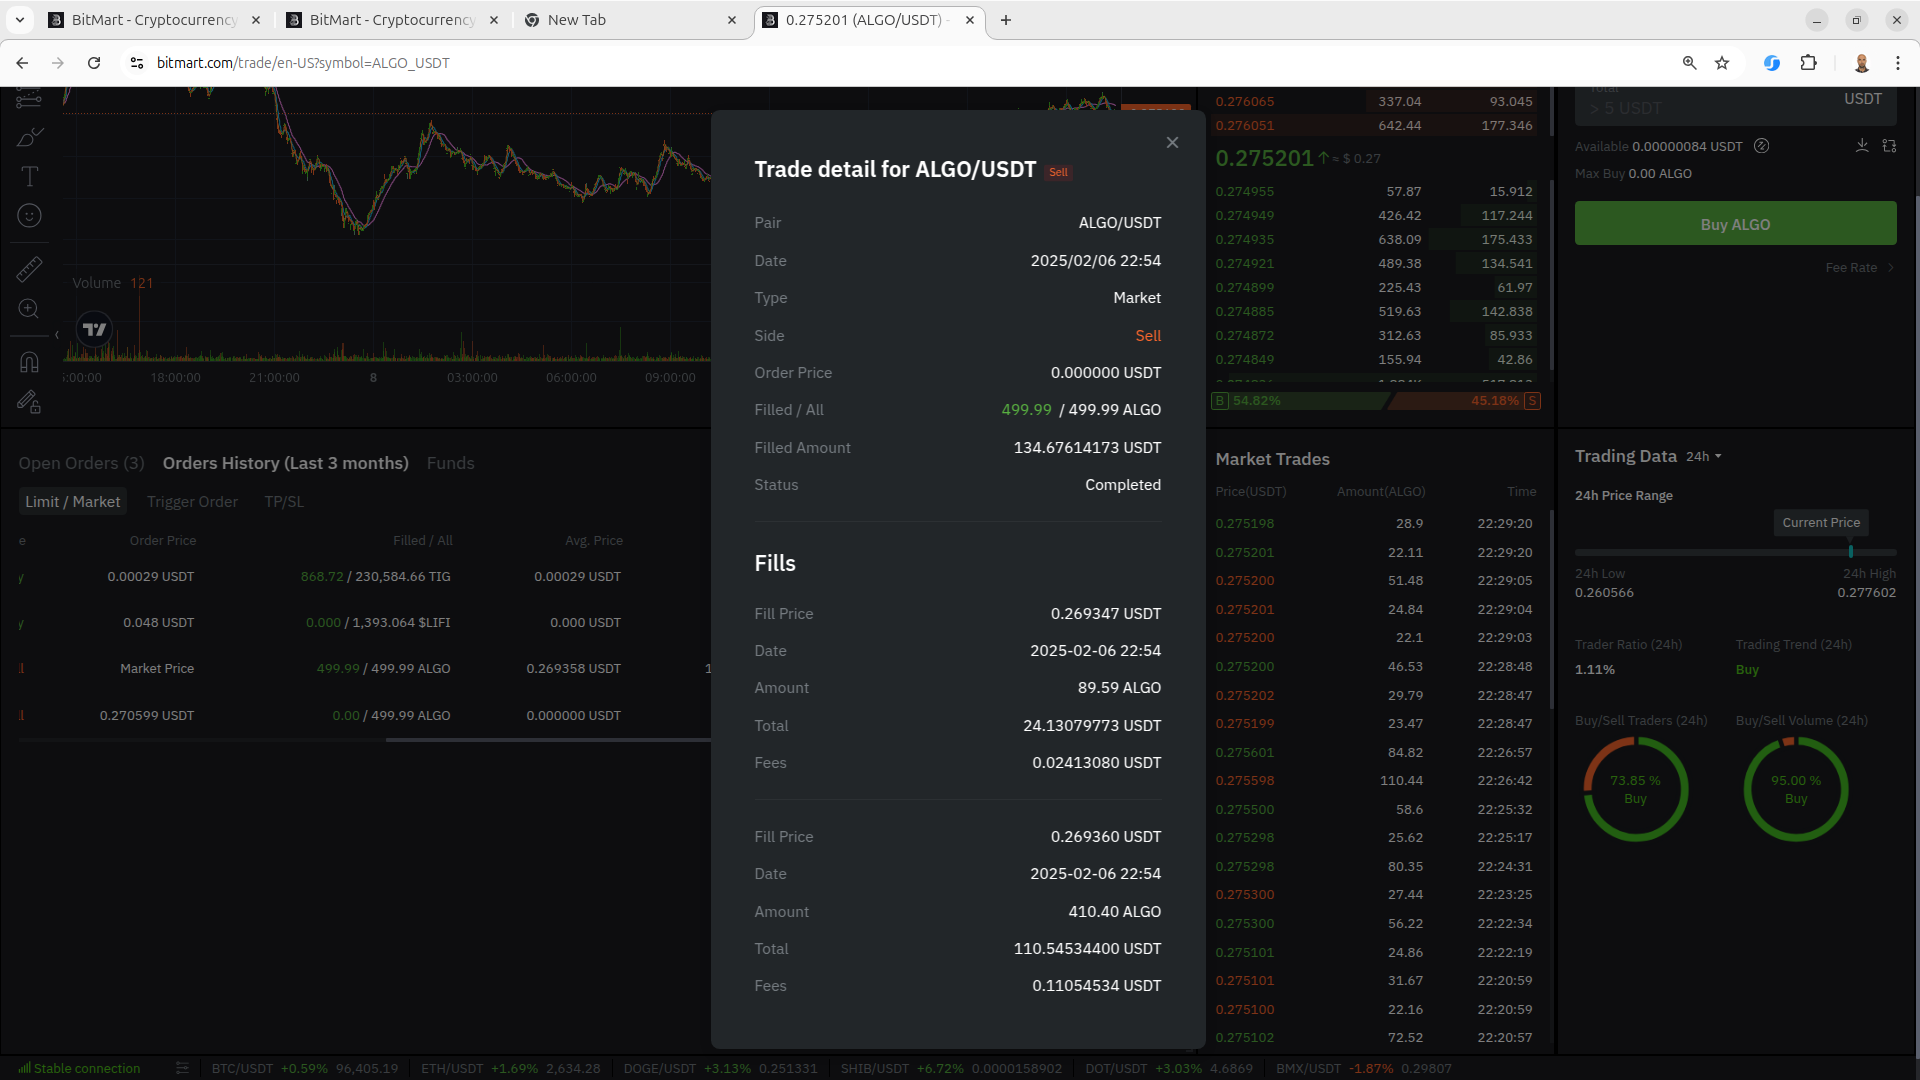The width and height of the screenshot is (1920, 1080).
Task: Bookmark this page with star icon
Action: point(1722,63)
